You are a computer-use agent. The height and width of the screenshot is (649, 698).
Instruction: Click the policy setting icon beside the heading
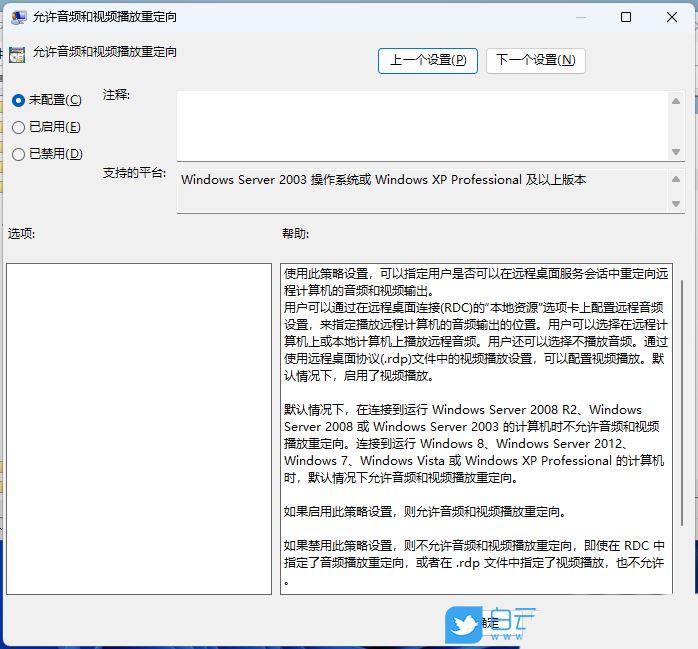tap(17, 55)
